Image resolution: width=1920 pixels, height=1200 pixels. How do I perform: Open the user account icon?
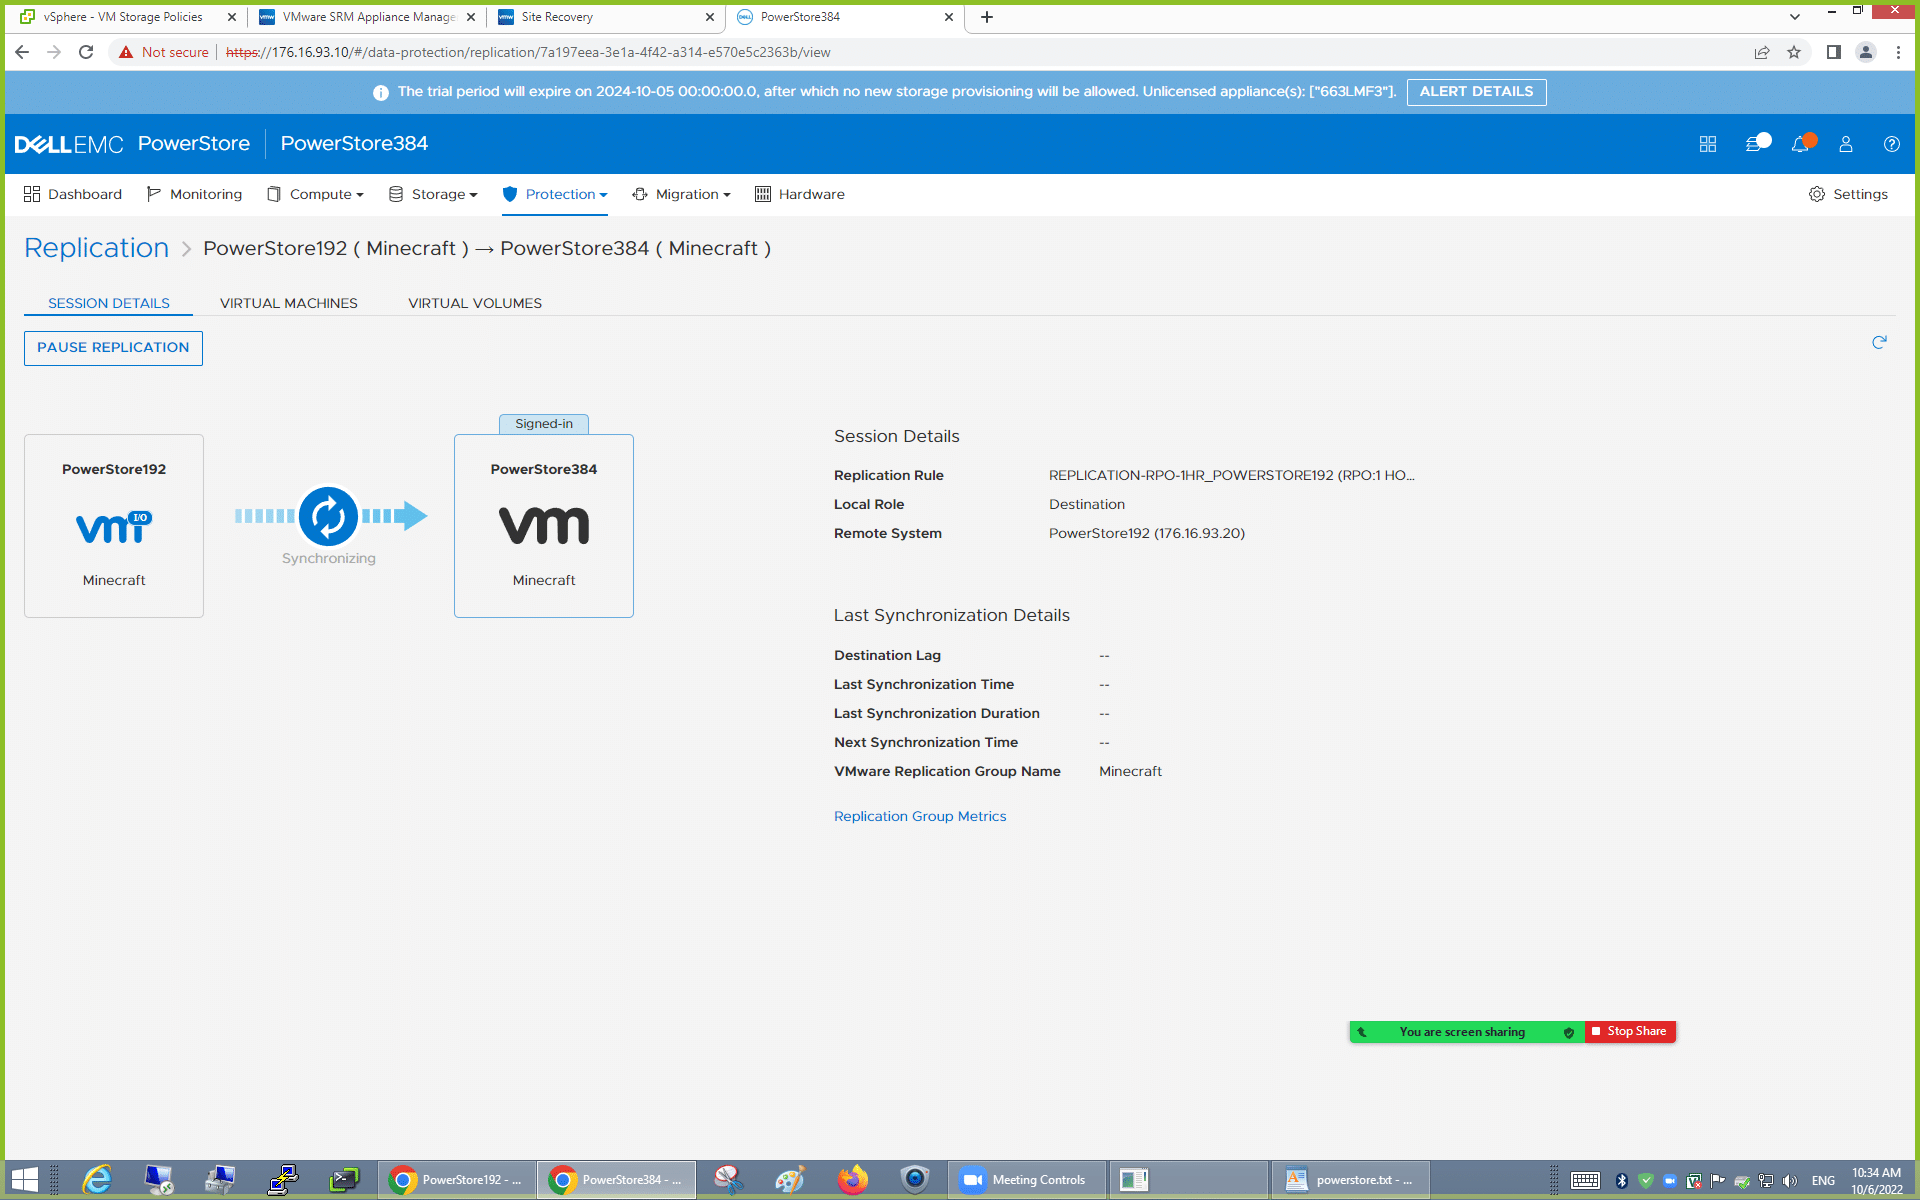1846,144
